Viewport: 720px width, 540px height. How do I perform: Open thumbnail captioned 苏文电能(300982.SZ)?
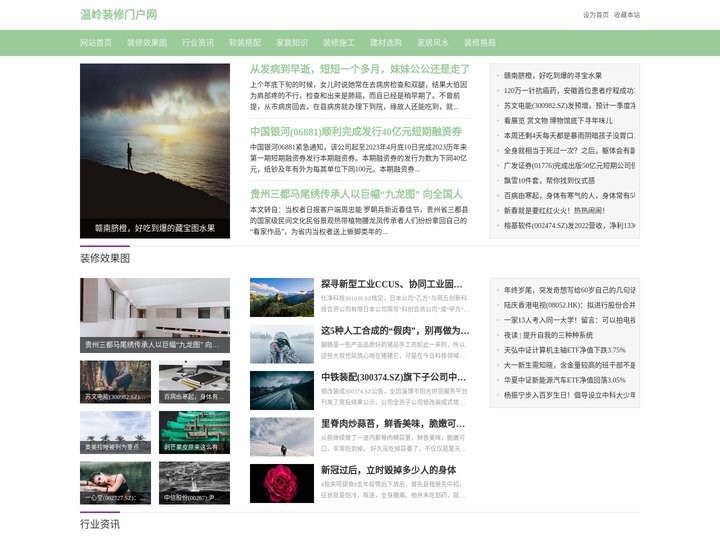[x=115, y=382]
